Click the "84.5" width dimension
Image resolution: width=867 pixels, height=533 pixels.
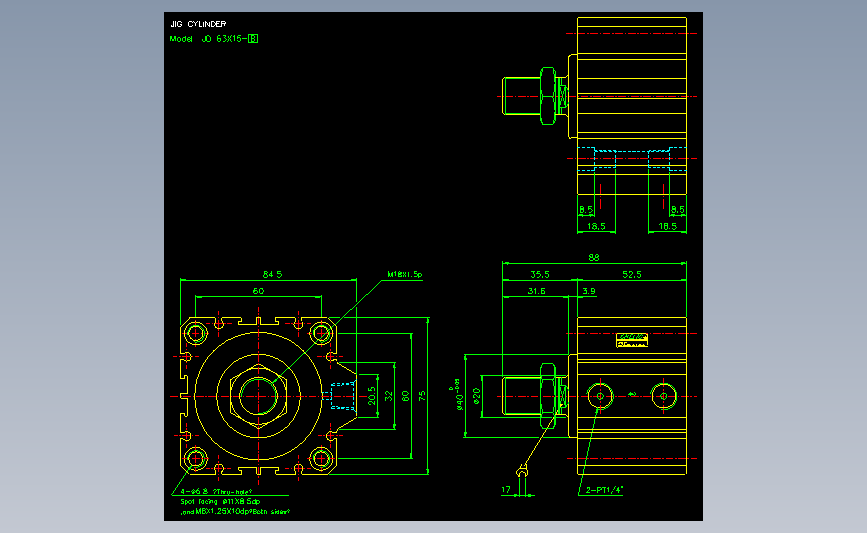272,274
